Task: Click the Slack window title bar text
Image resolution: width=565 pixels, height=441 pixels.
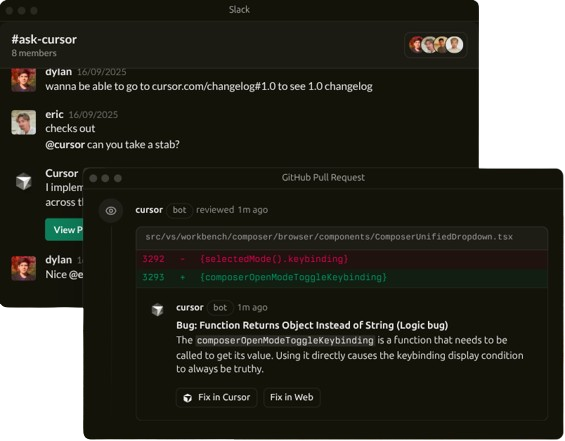Action: pos(239,10)
